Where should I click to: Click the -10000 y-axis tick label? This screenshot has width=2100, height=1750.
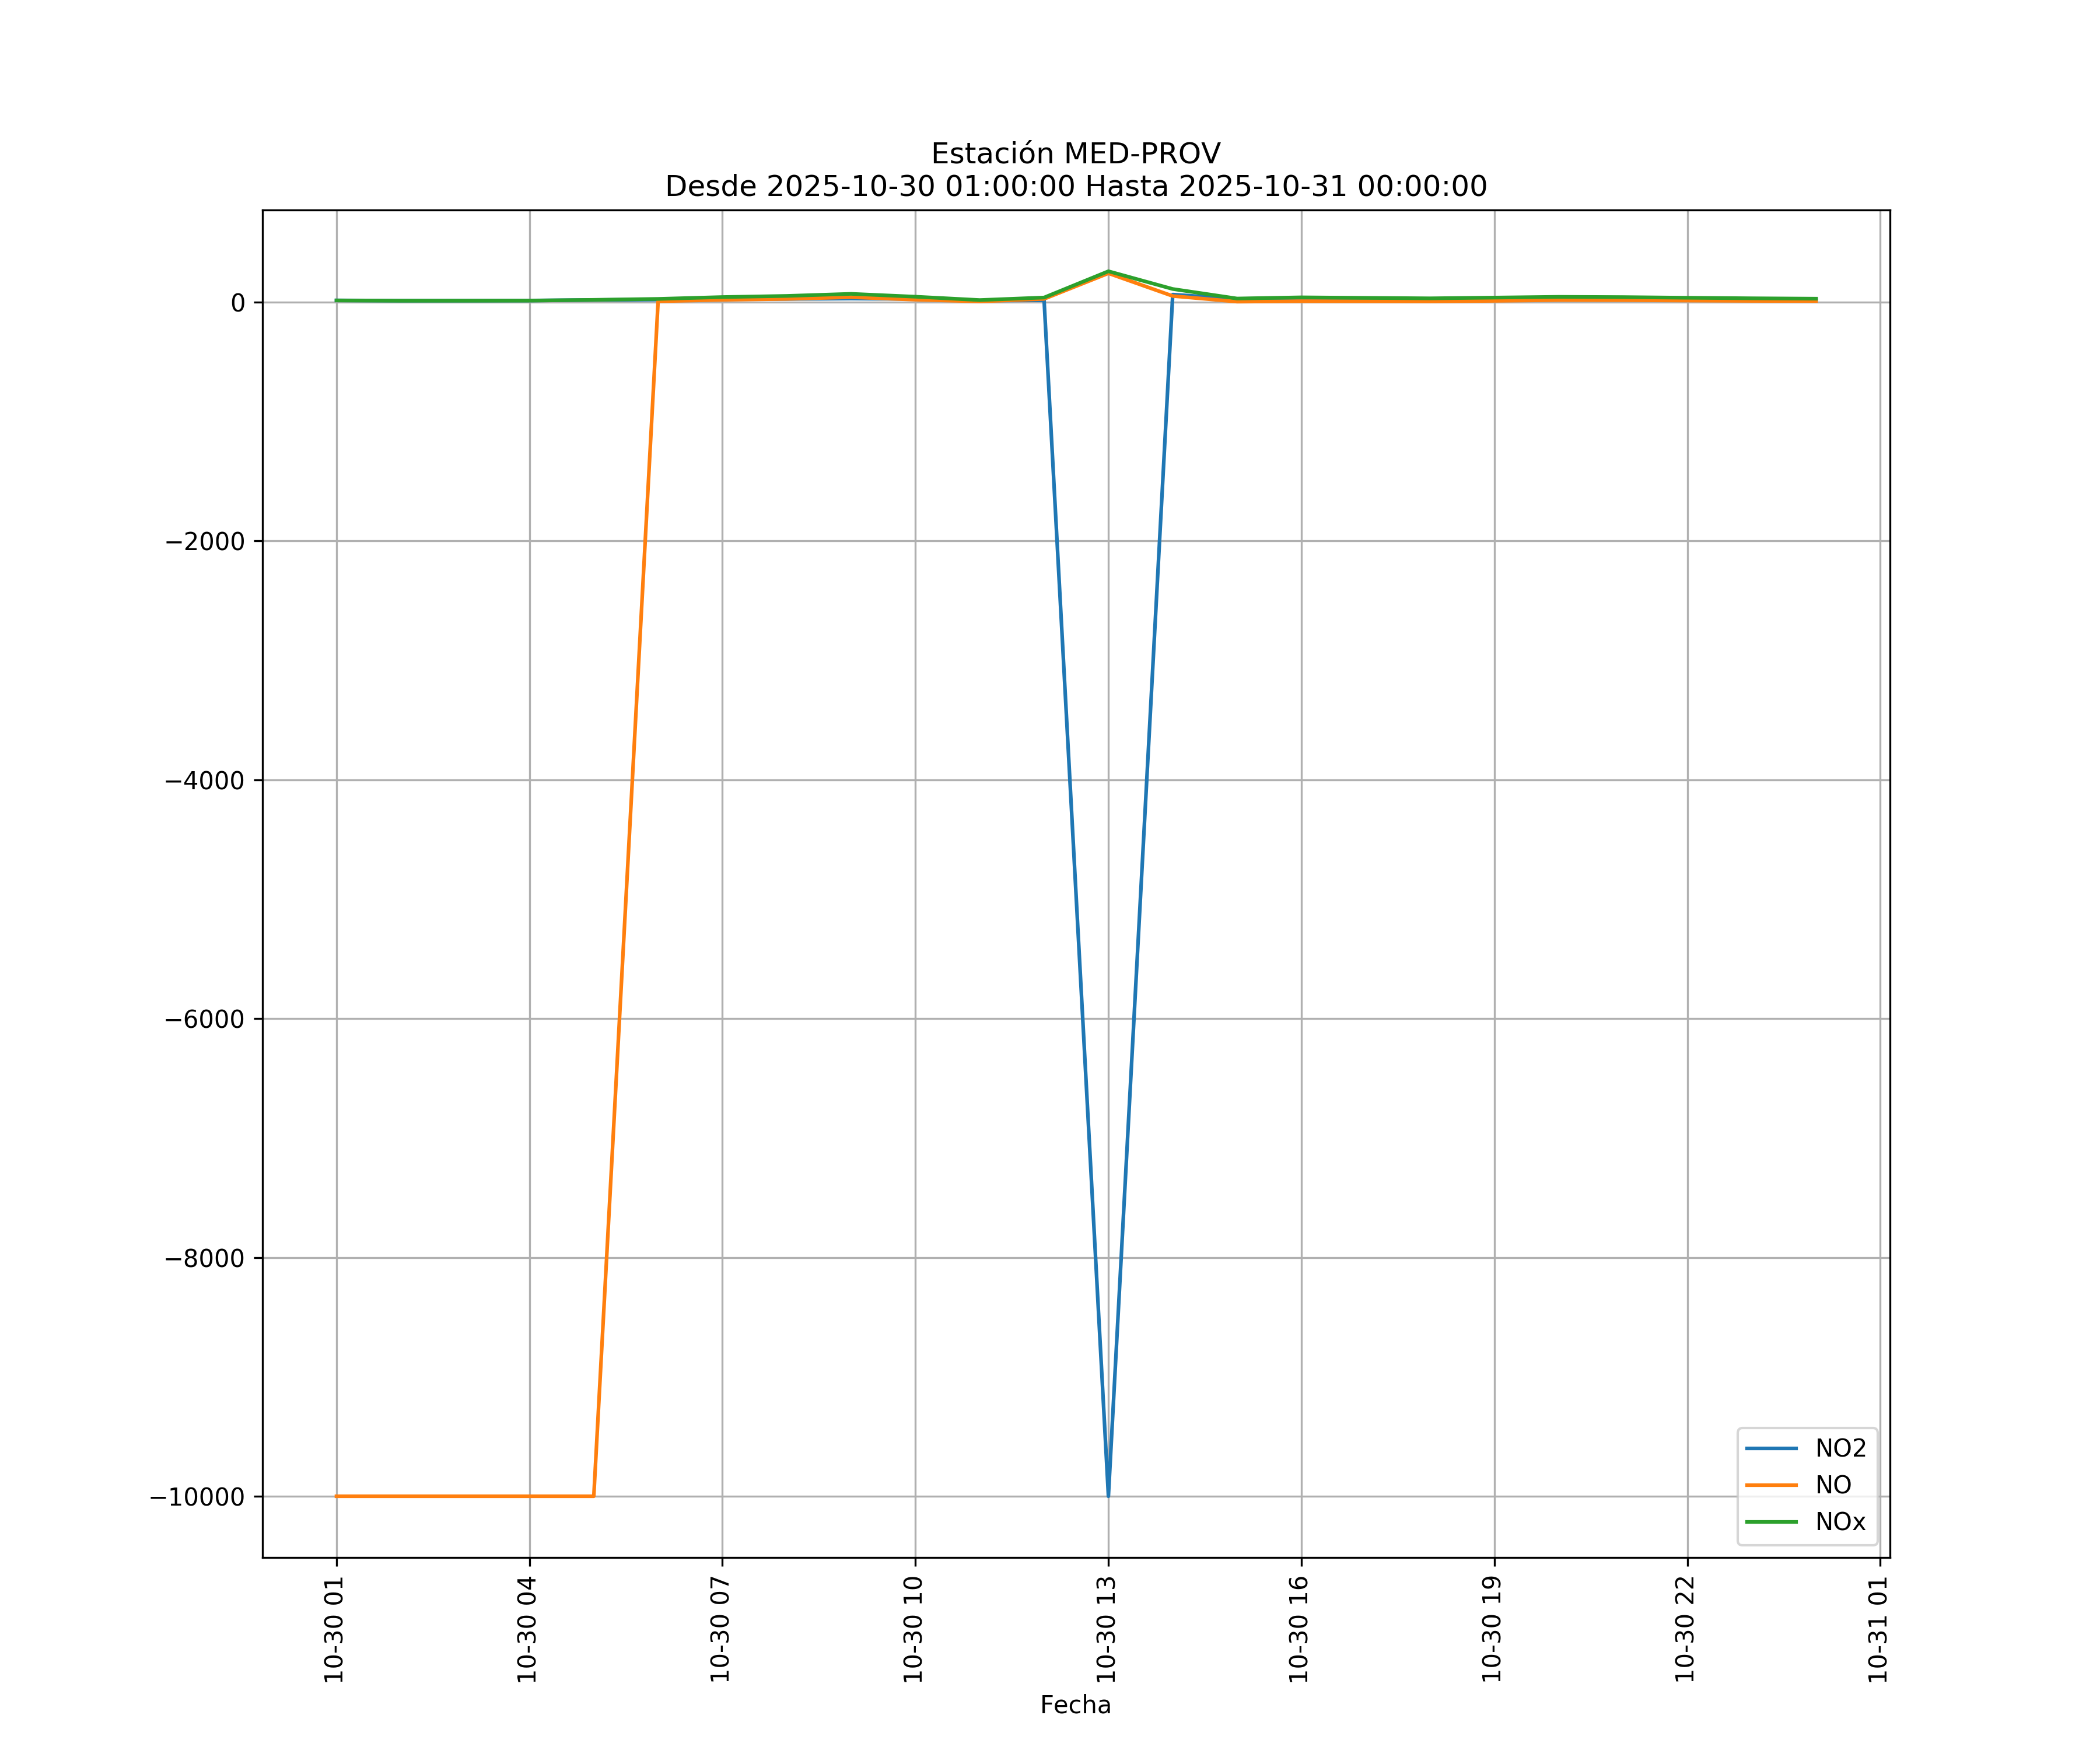point(197,1497)
